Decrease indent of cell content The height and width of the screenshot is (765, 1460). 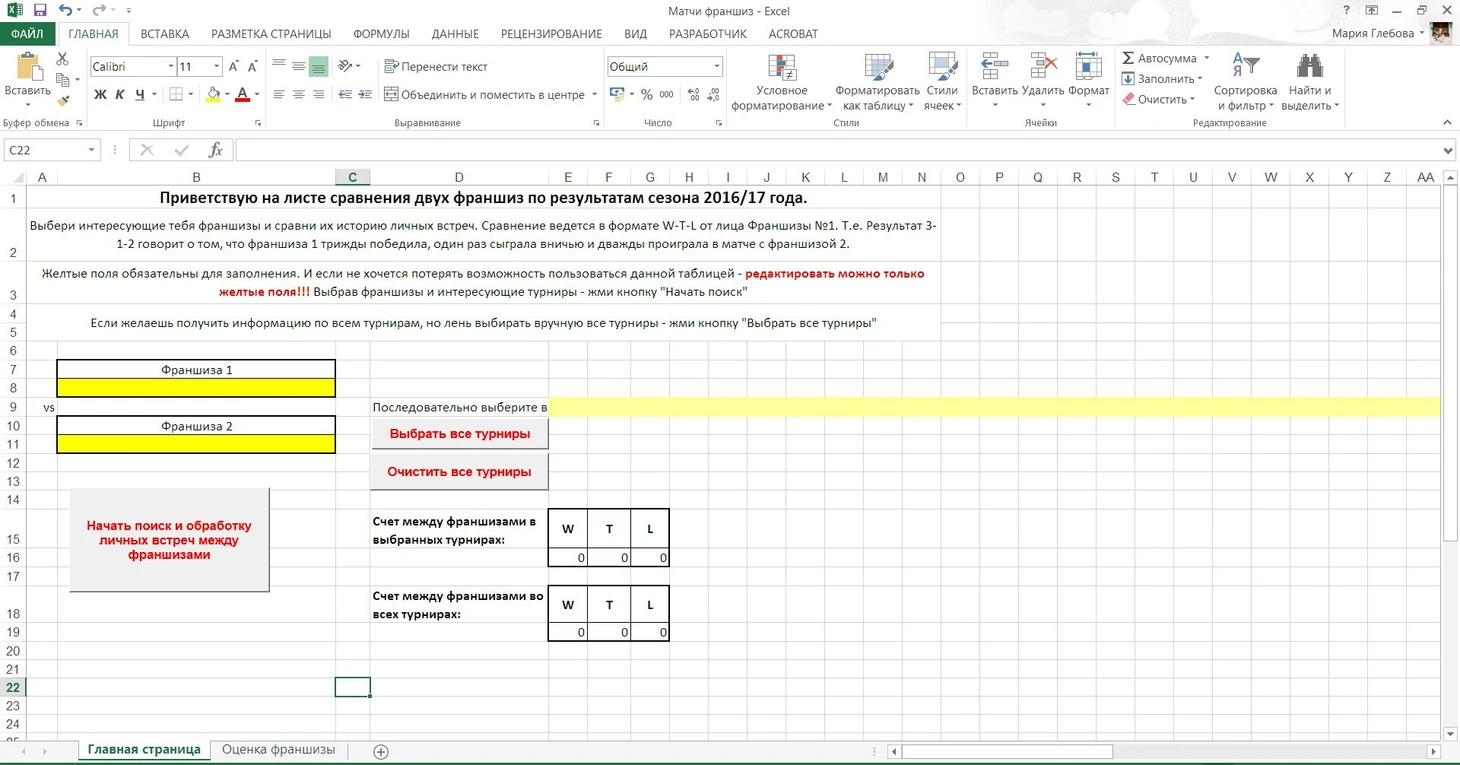(x=345, y=95)
